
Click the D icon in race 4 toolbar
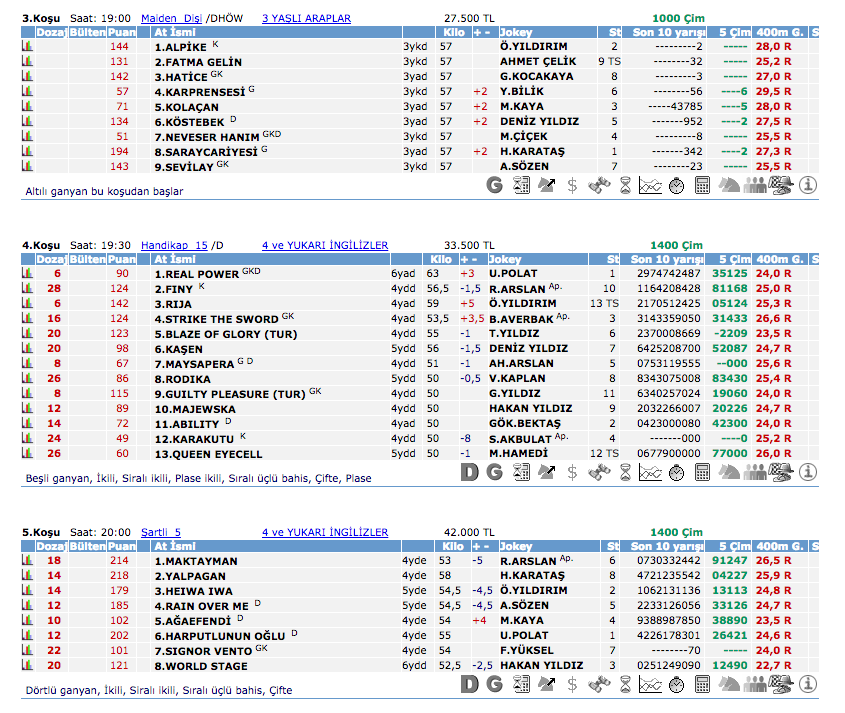pos(470,472)
